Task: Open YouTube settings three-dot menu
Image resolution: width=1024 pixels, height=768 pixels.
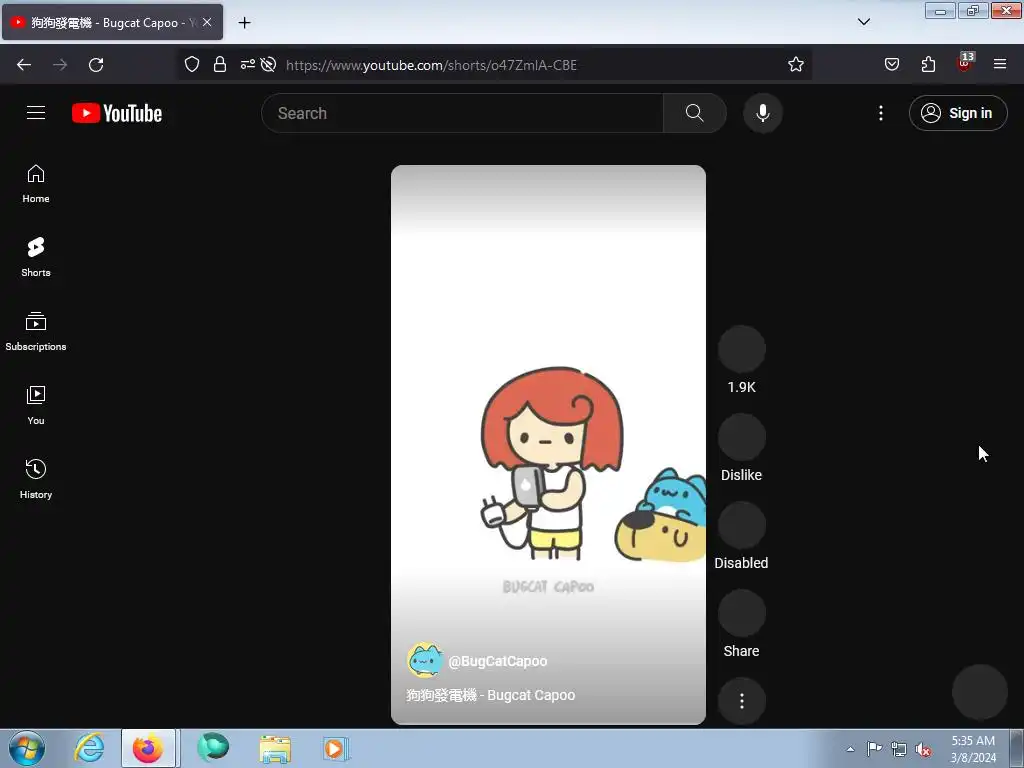Action: click(x=880, y=113)
